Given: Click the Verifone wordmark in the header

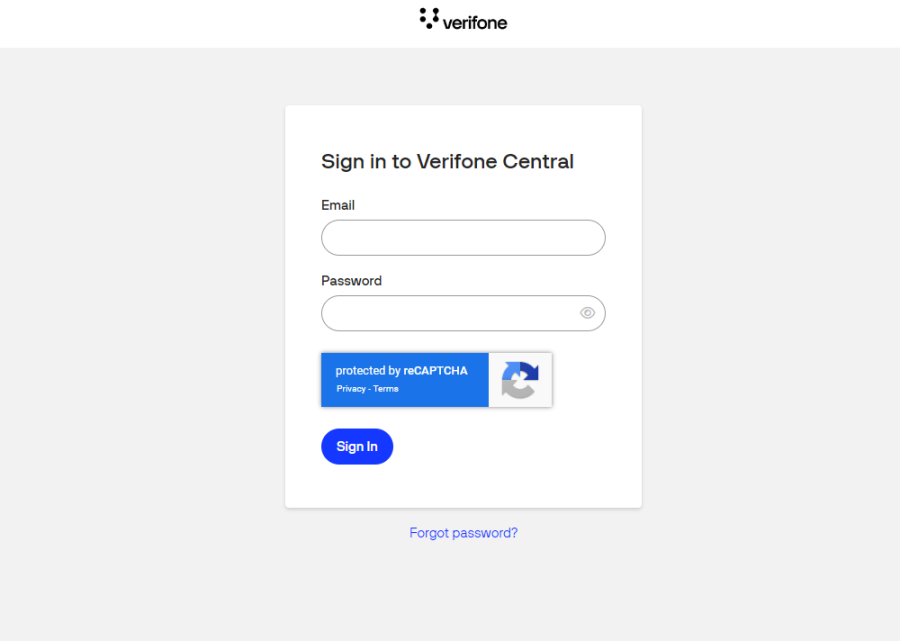Looking at the screenshot, I should click(x=475, y=22).
